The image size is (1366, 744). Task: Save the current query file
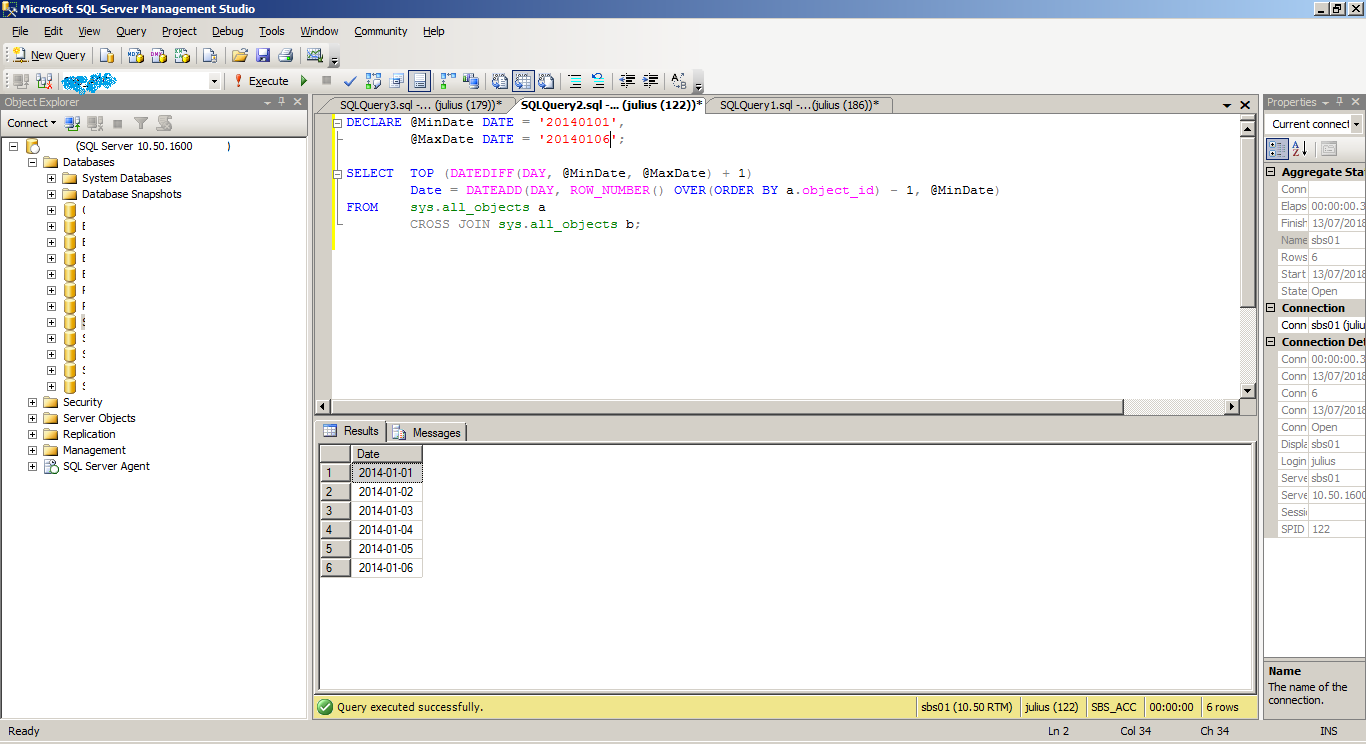[x=264, y=55]
